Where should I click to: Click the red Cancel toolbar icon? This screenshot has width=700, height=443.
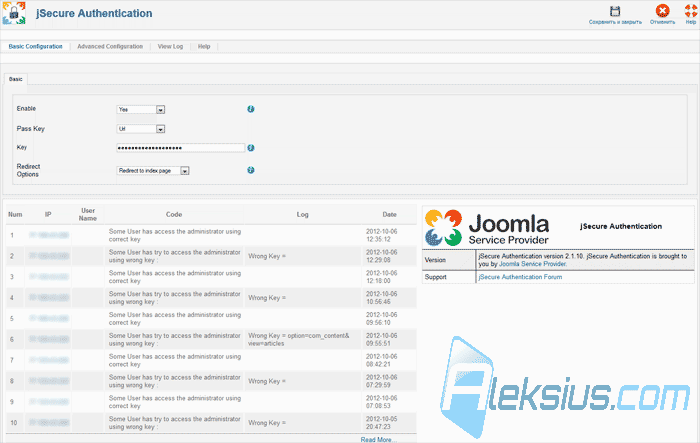tap(662, 11)
